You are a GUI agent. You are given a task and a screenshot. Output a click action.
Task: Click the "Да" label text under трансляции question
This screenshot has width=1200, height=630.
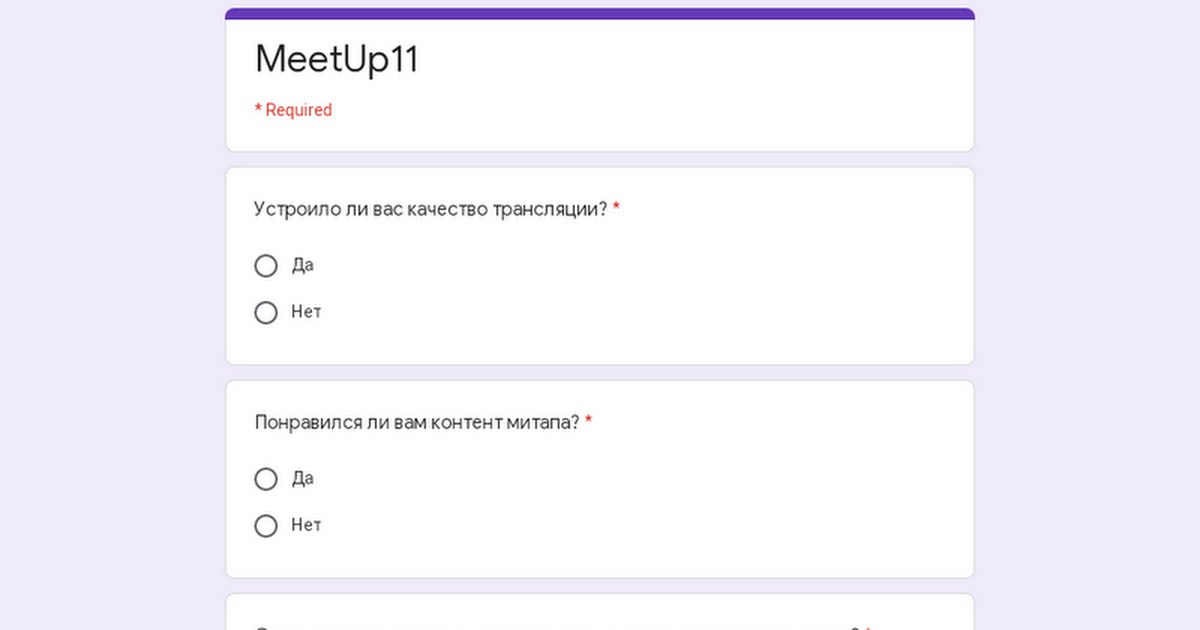(302, 266)
